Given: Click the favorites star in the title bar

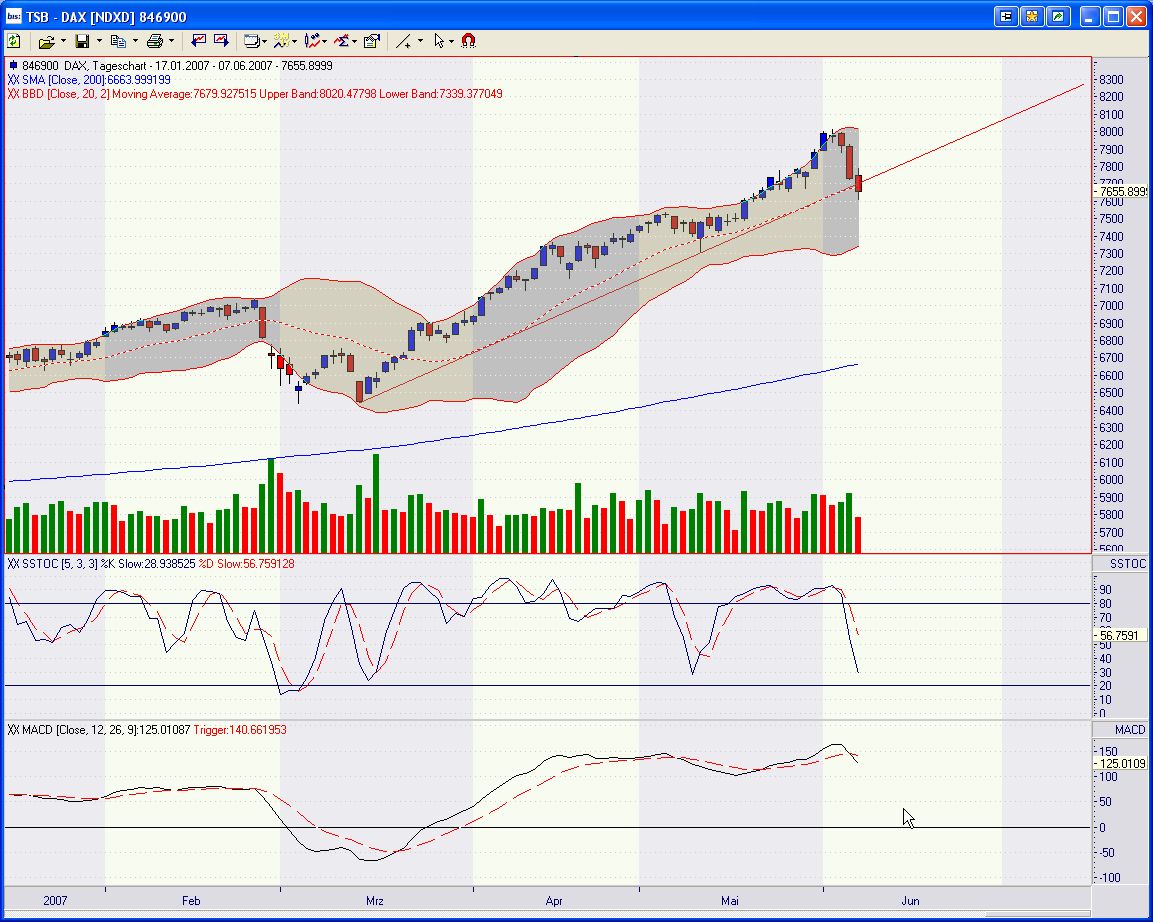Looking at the screenshot, I should coord(1032,16).
